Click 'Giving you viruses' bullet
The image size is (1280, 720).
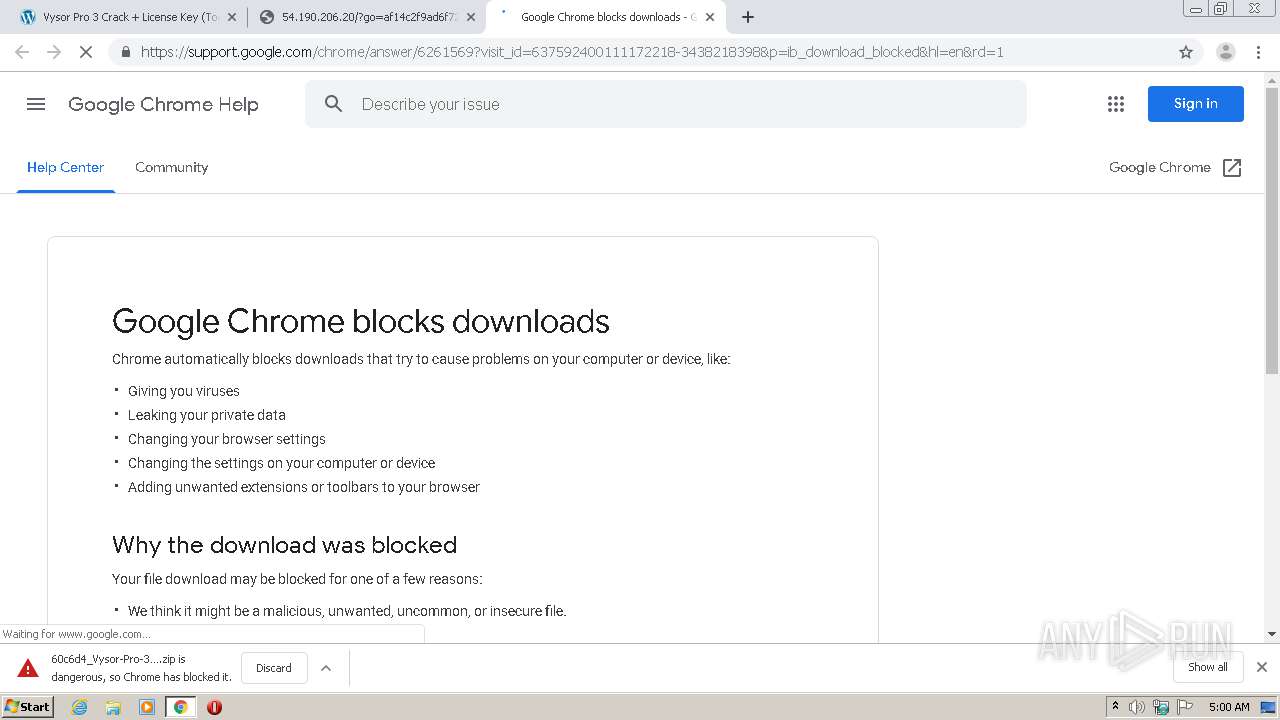[x=184, y=391]
